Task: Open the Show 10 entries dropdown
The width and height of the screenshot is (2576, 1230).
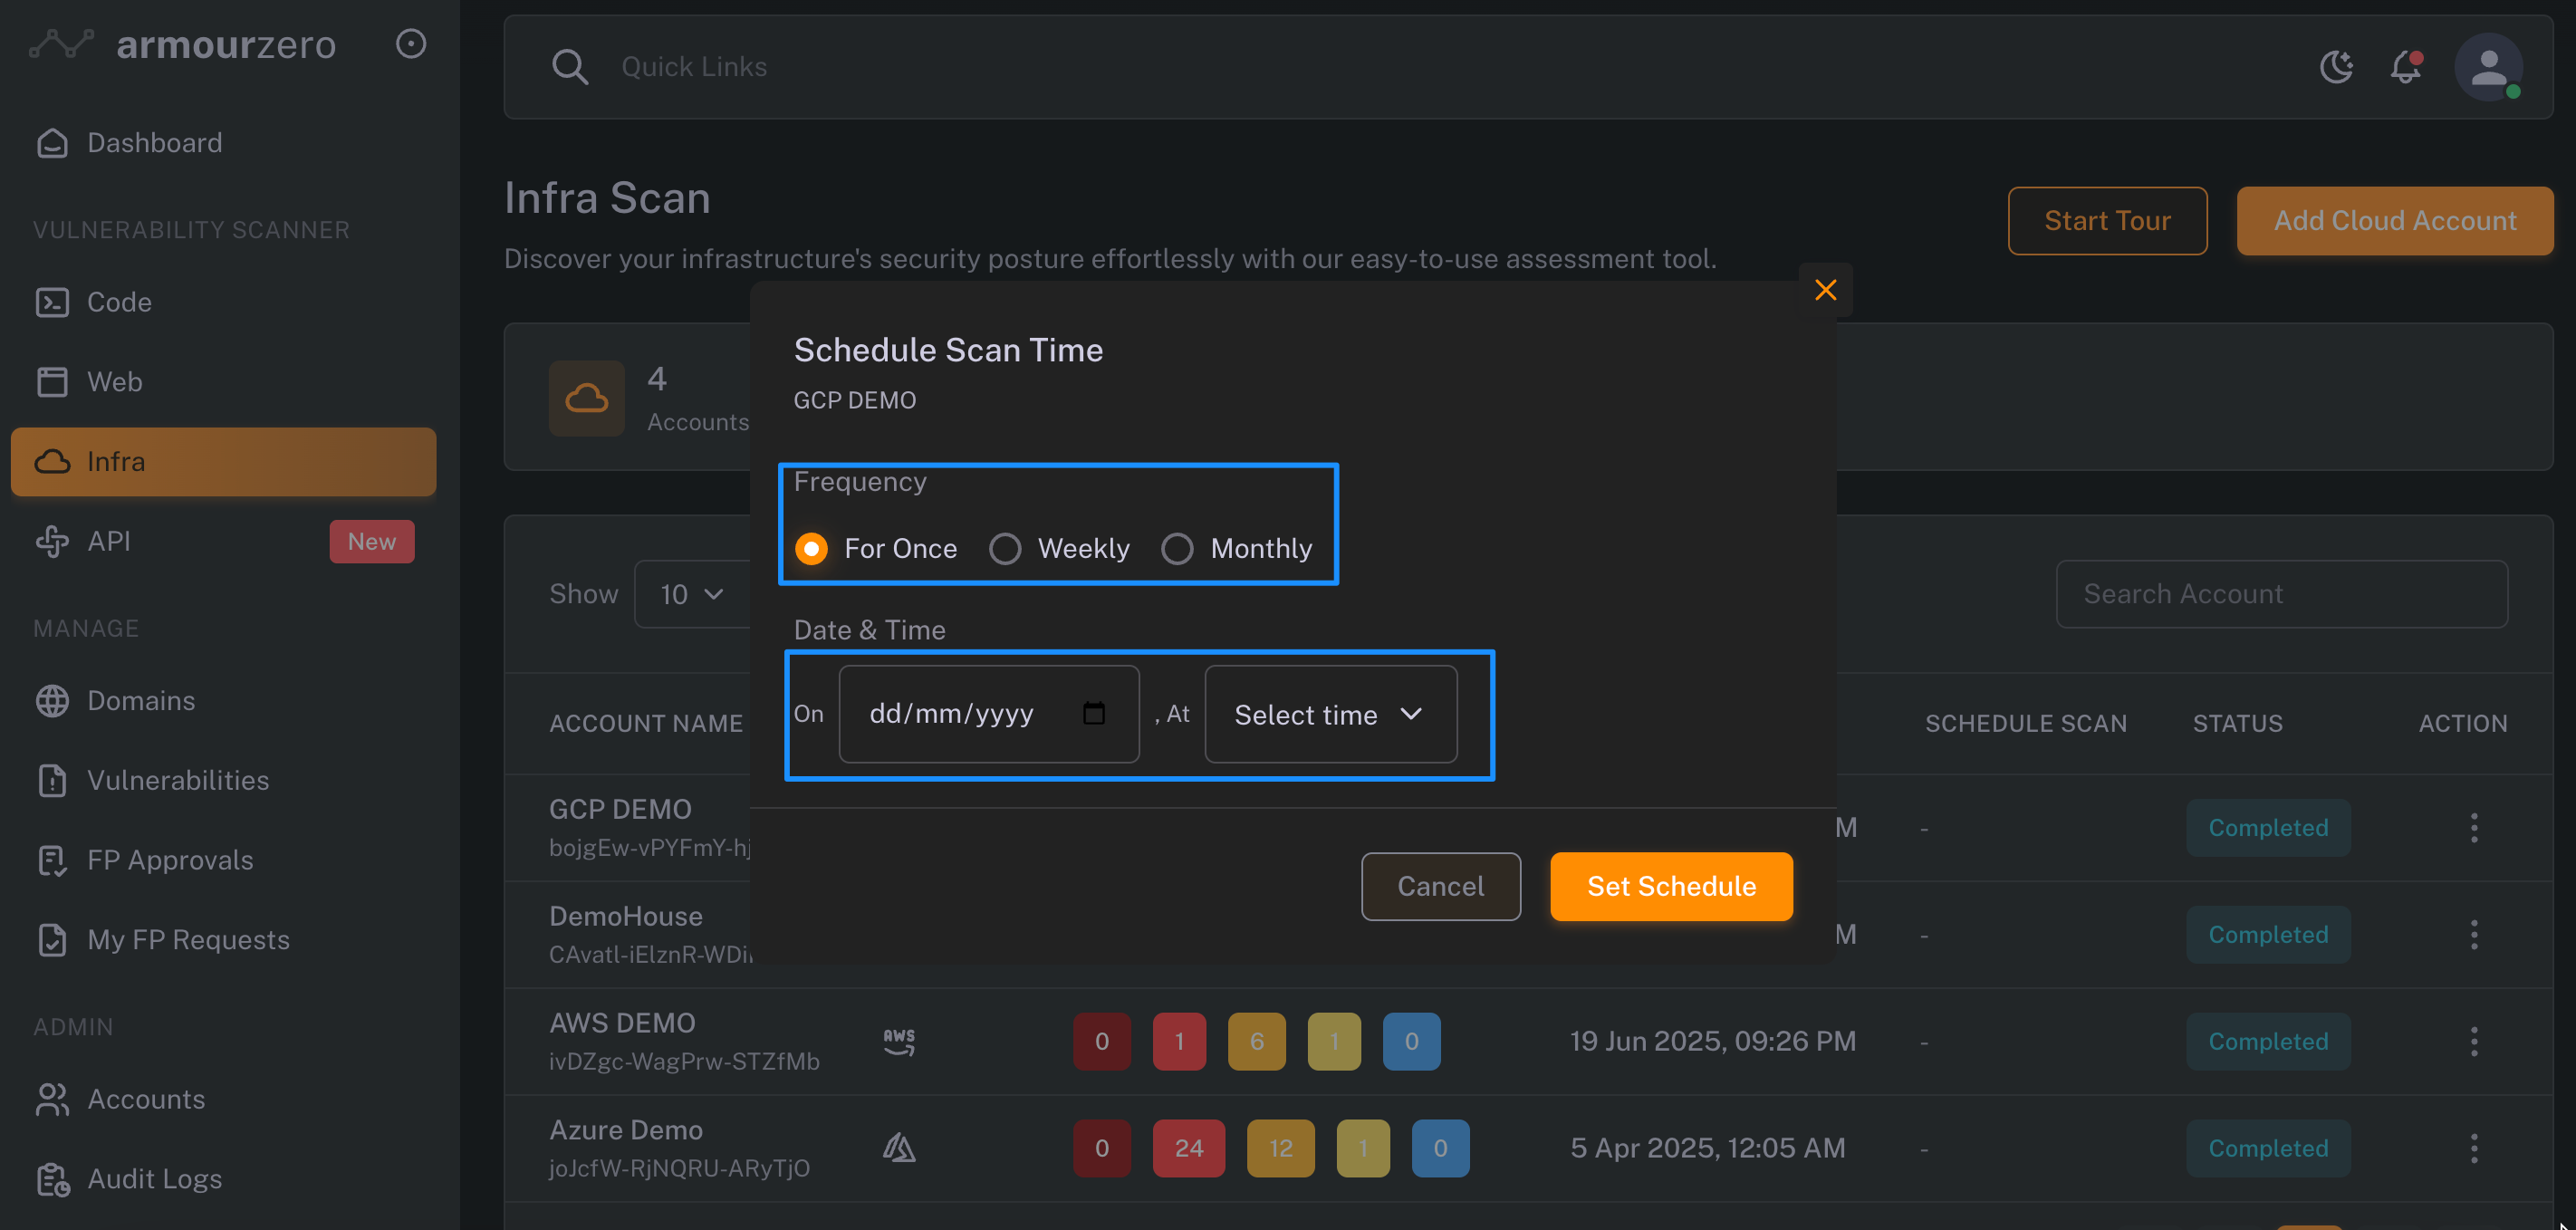Action: (691, 594)
